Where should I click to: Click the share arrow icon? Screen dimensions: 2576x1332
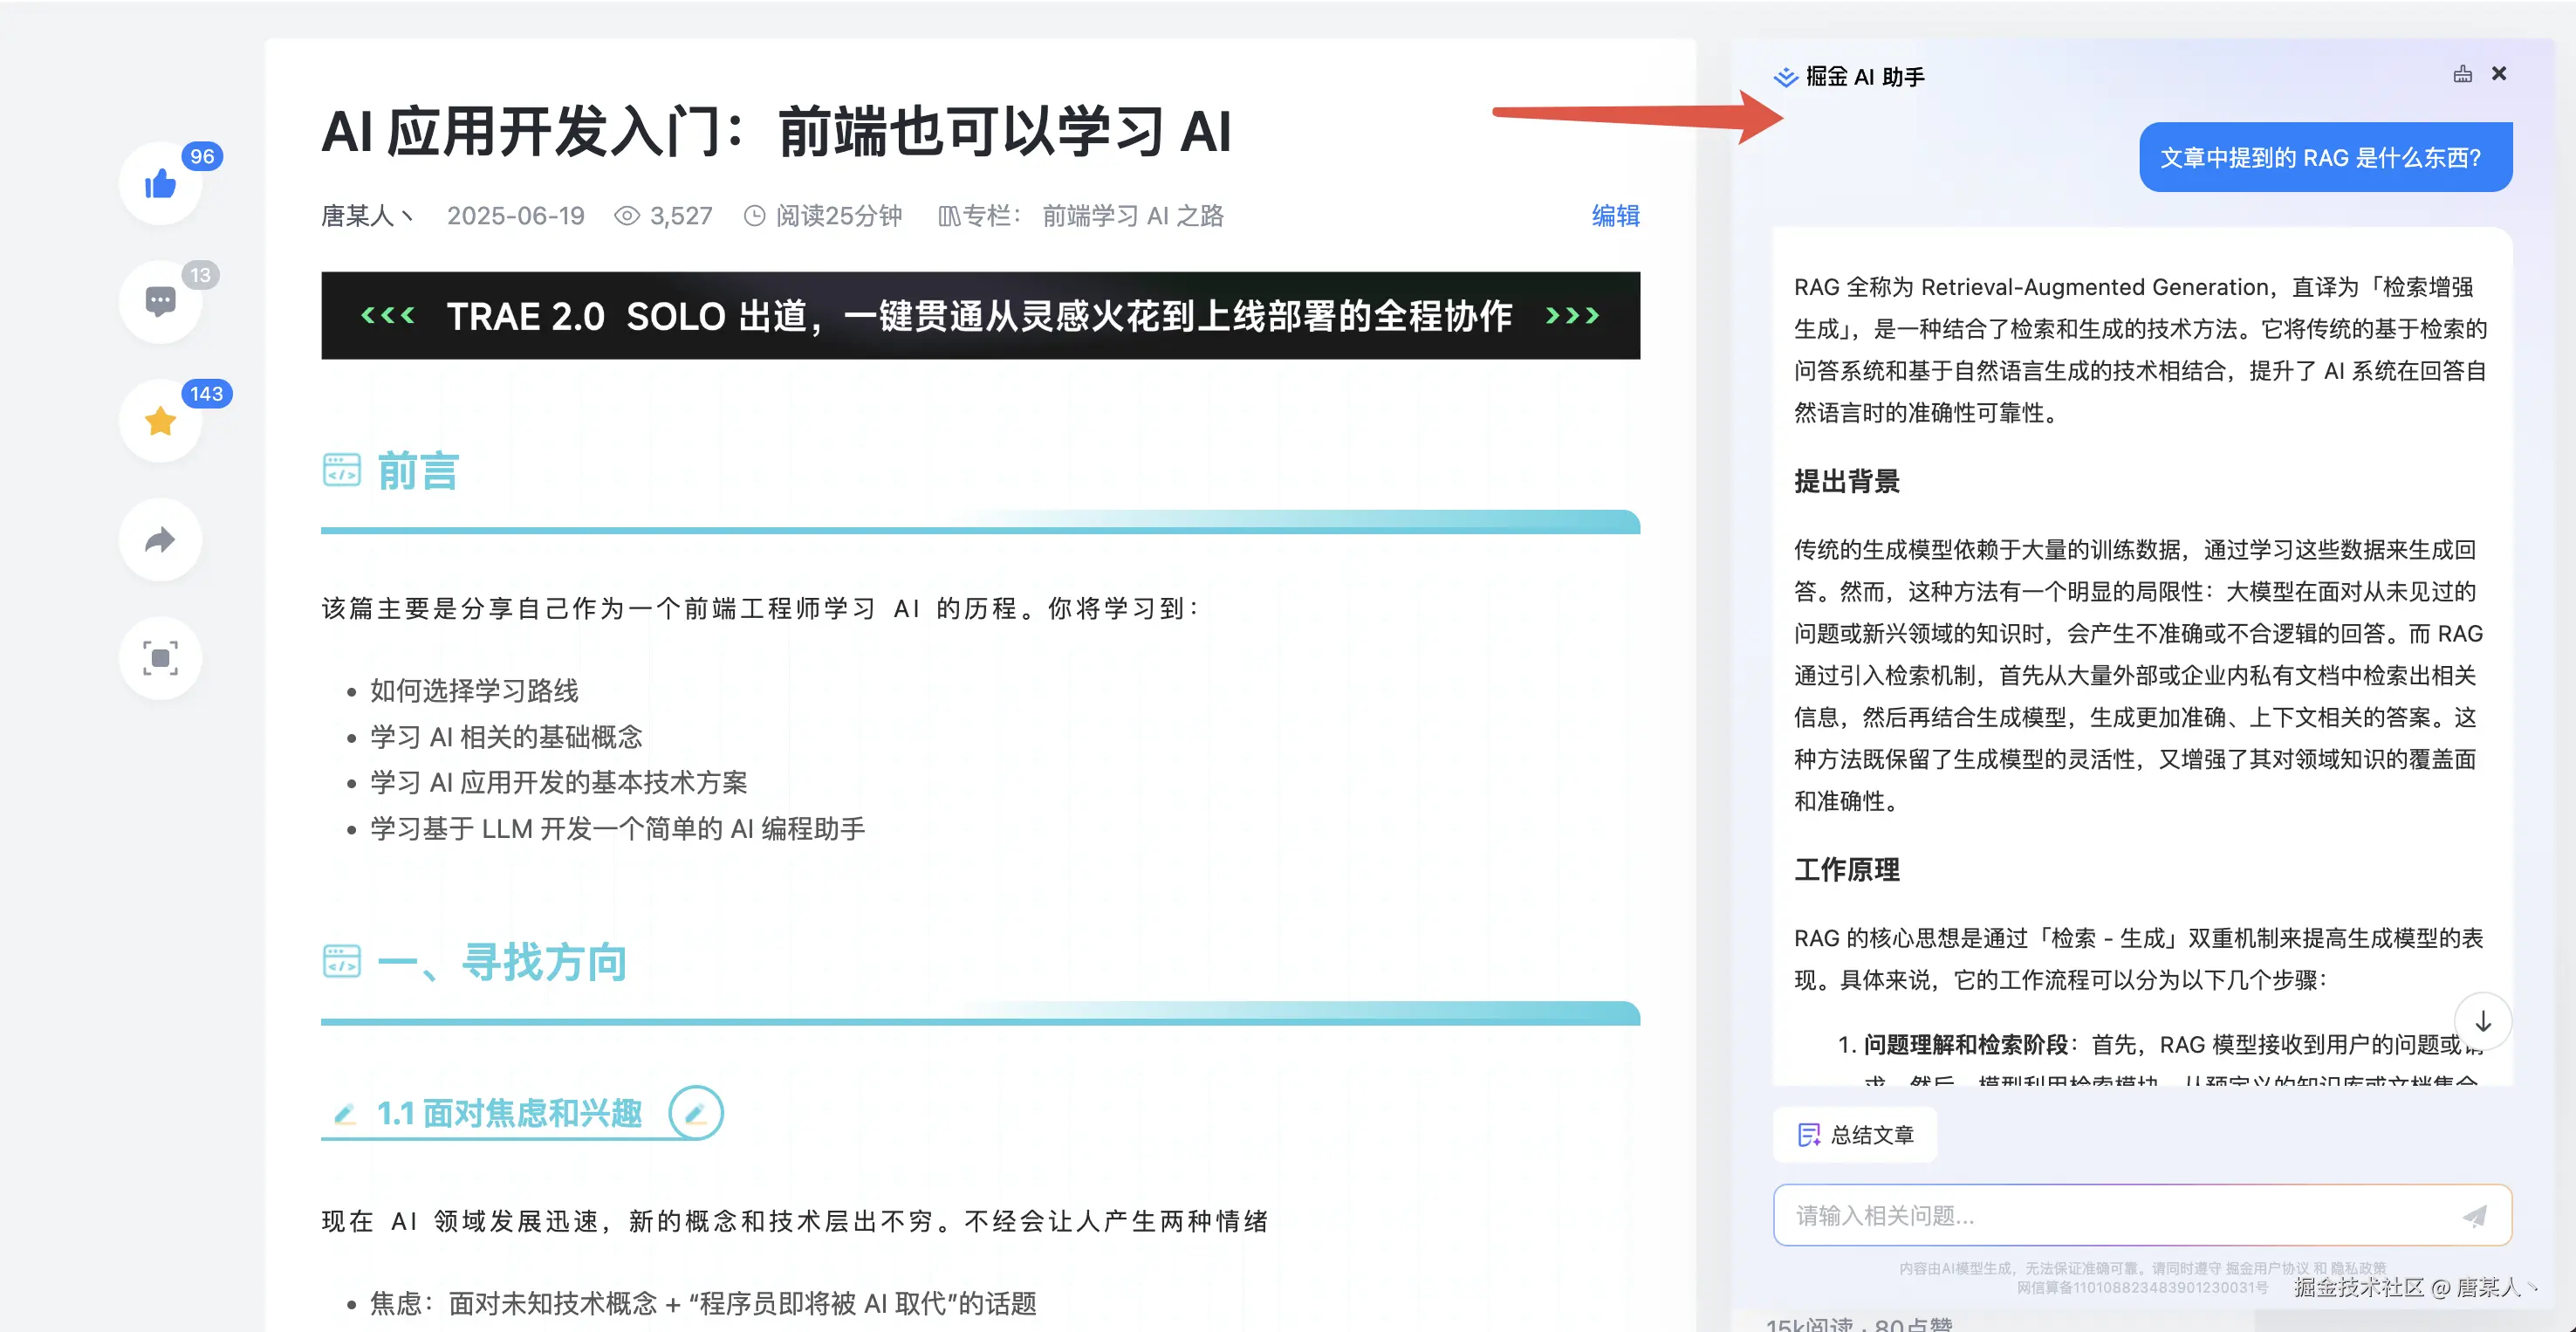tap(160, 540)
